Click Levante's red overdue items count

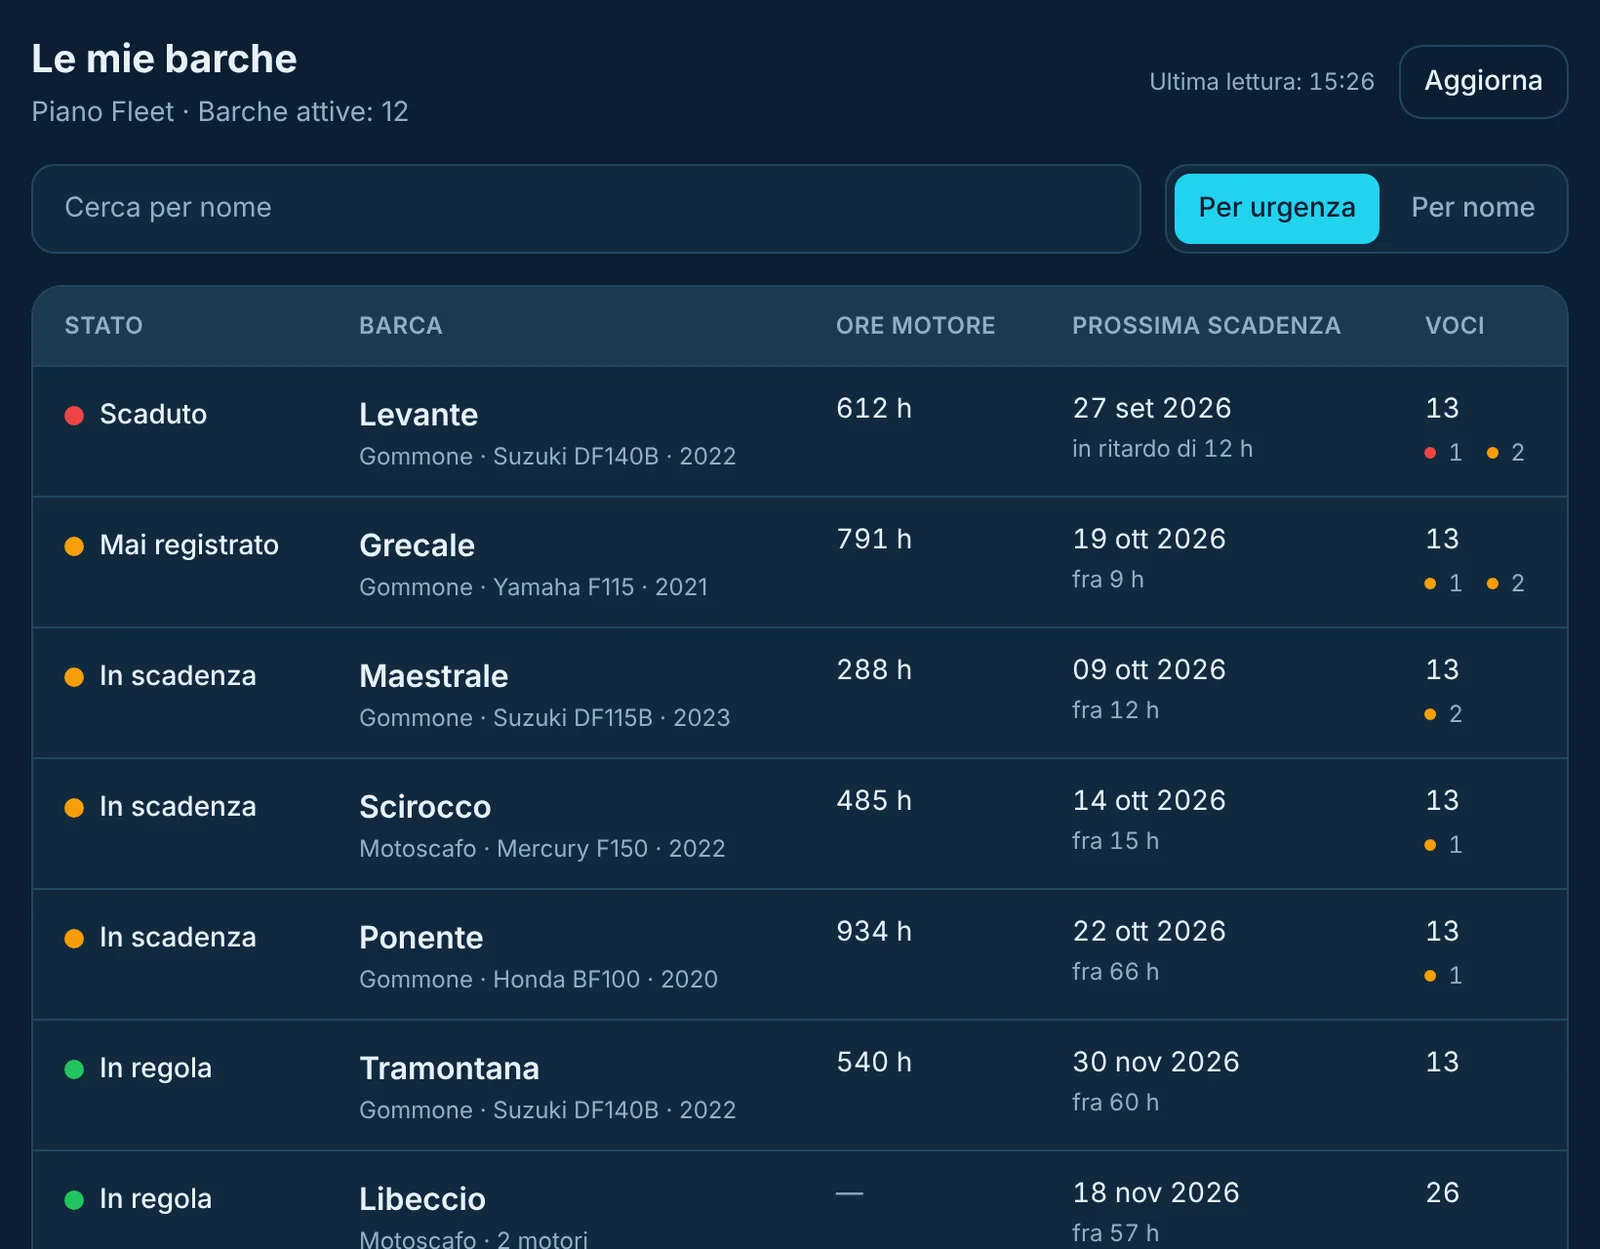click(x=1443, y=453)
